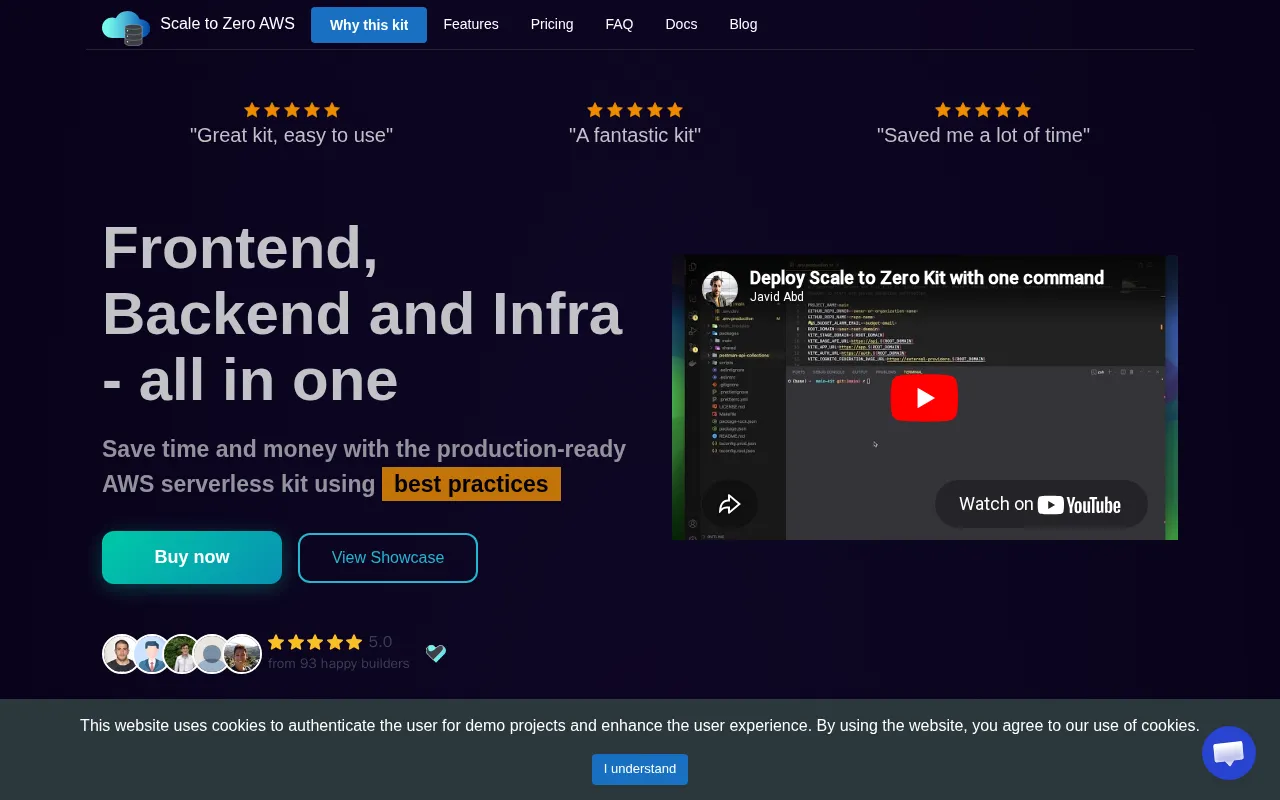Click stars above "A fantastic kit"

[x=635, y=110]
